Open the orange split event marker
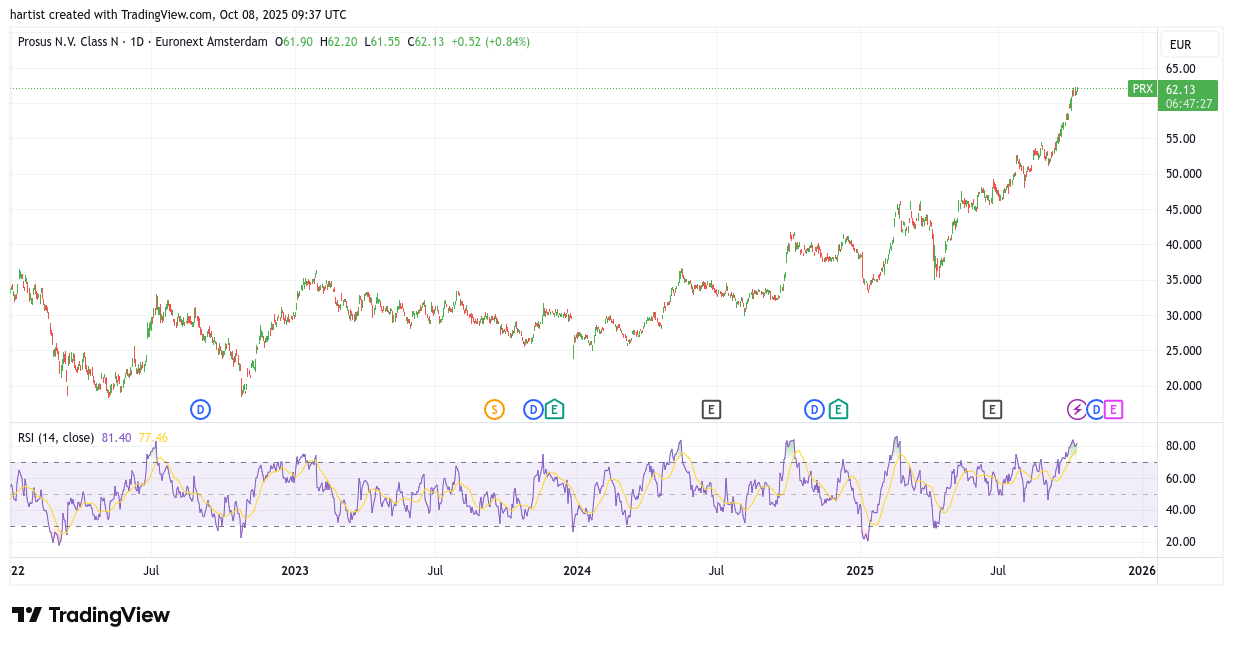1233x645 pixels. pos(494,409)
